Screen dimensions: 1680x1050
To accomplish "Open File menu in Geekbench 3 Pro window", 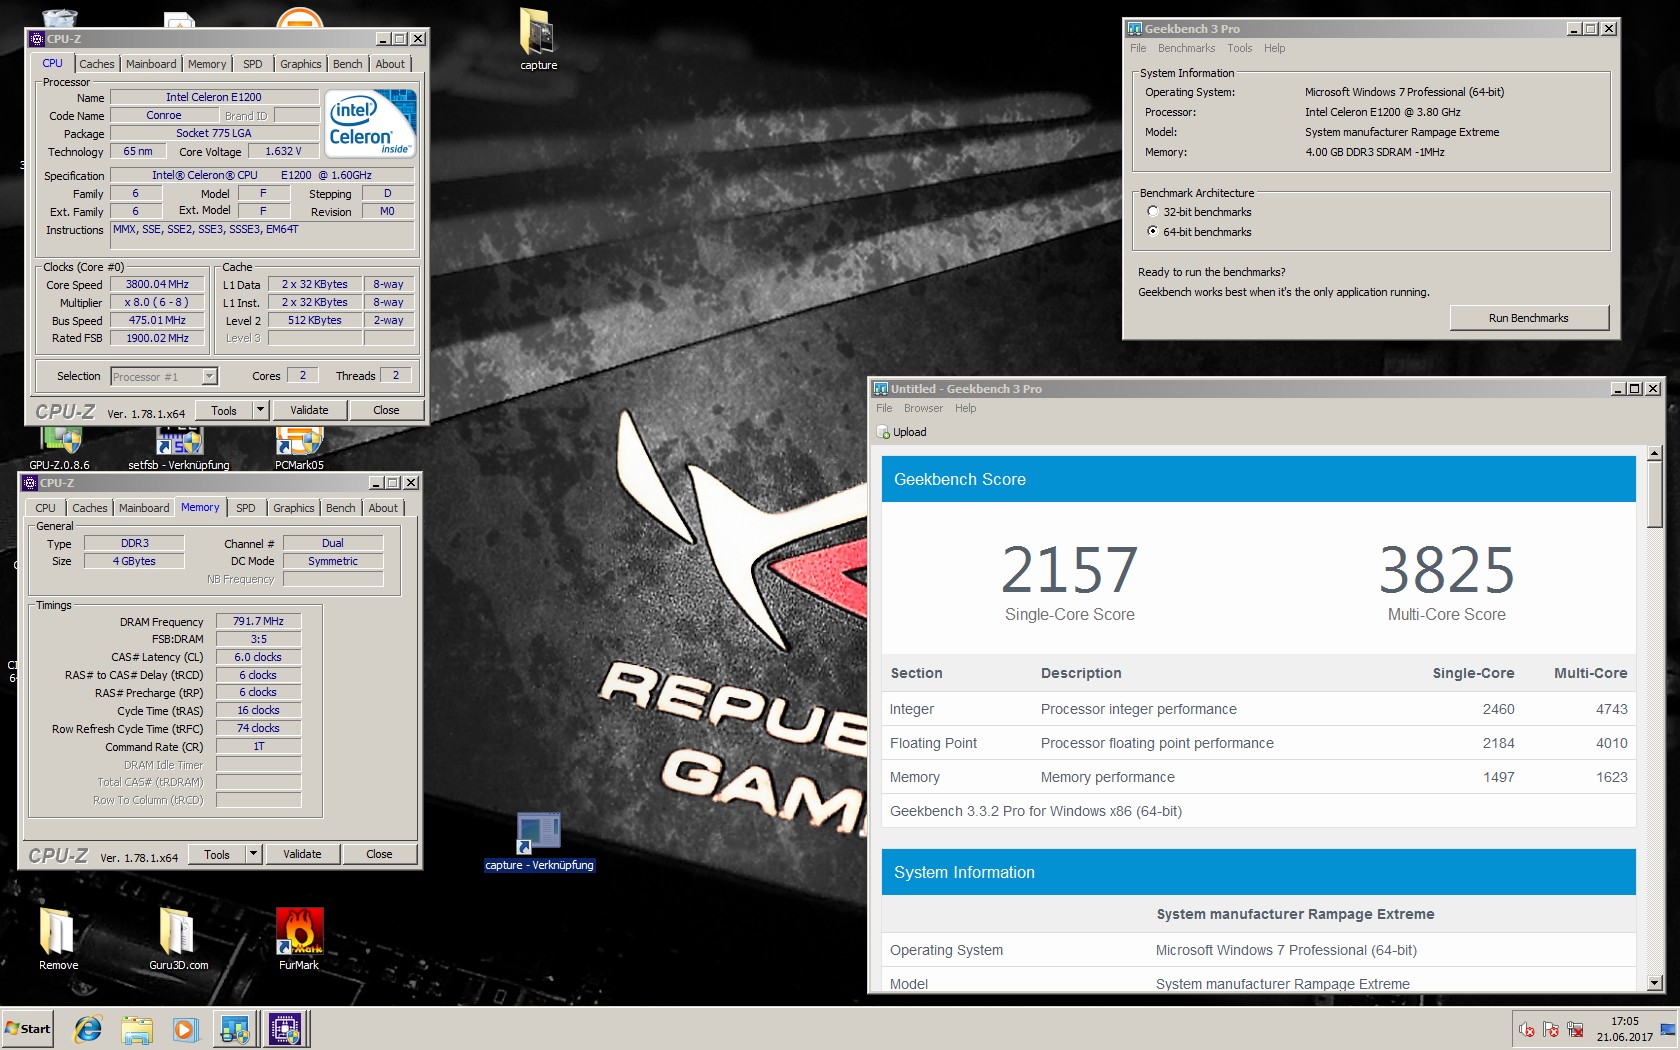I will tap(1138, 48).
